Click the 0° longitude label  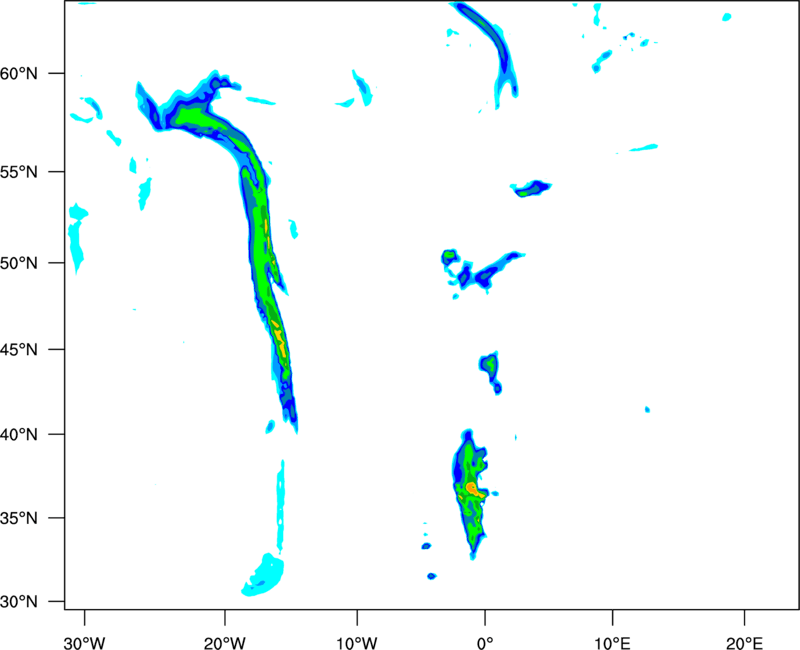click(x=485, y=643)
